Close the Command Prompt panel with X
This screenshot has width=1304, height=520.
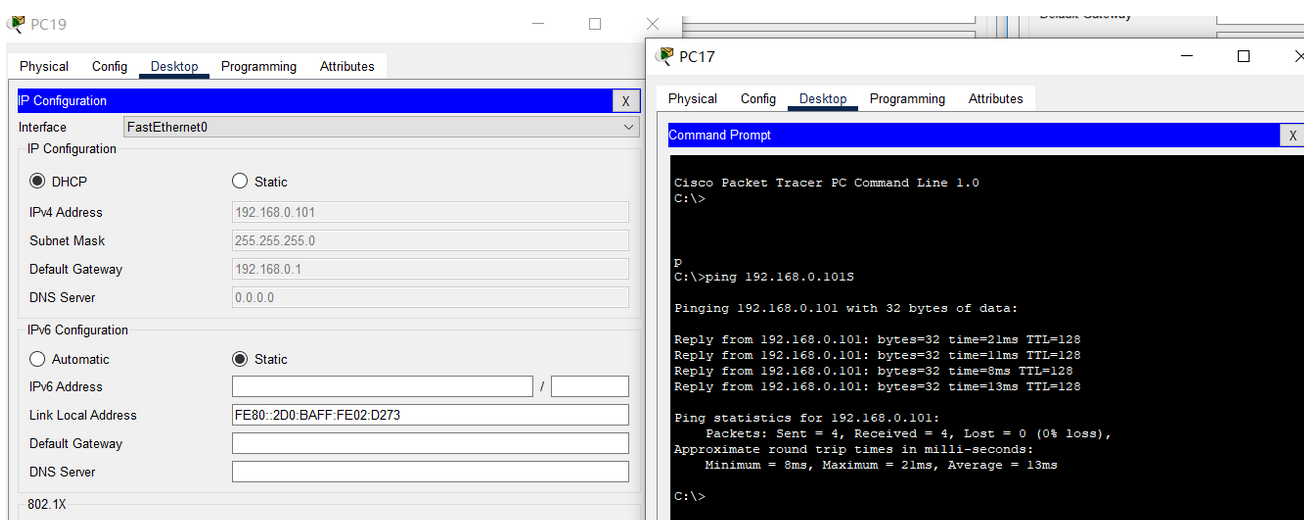click(x=1292, y=135)
